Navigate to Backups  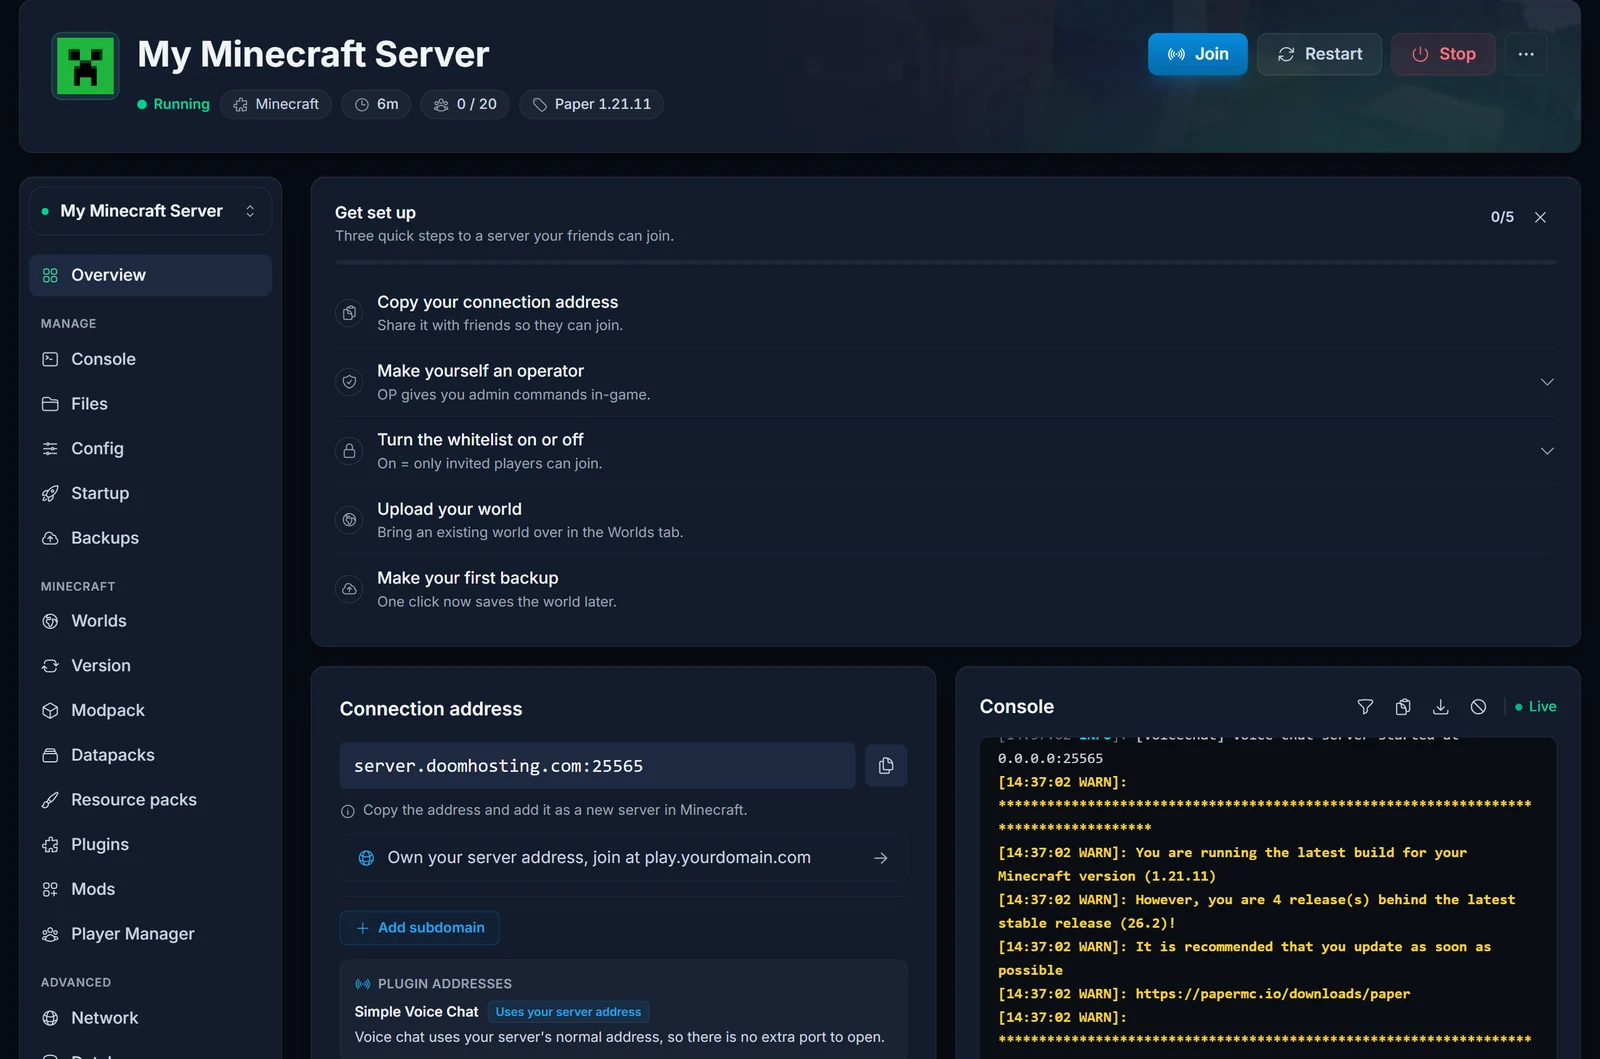[x=150, y=538]
